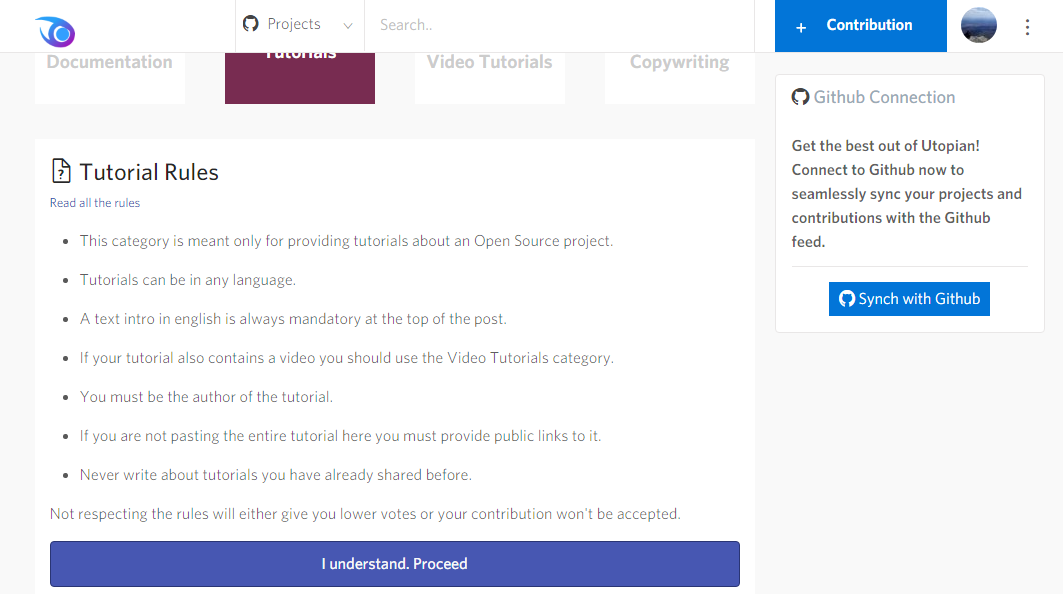Click the Utopian logo icon

tap(54, 31)
